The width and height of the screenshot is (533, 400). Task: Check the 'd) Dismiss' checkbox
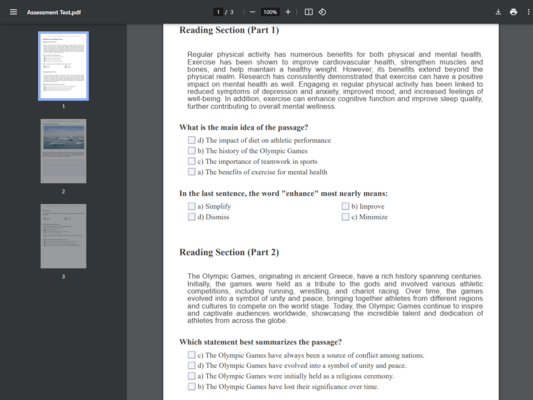192,217
